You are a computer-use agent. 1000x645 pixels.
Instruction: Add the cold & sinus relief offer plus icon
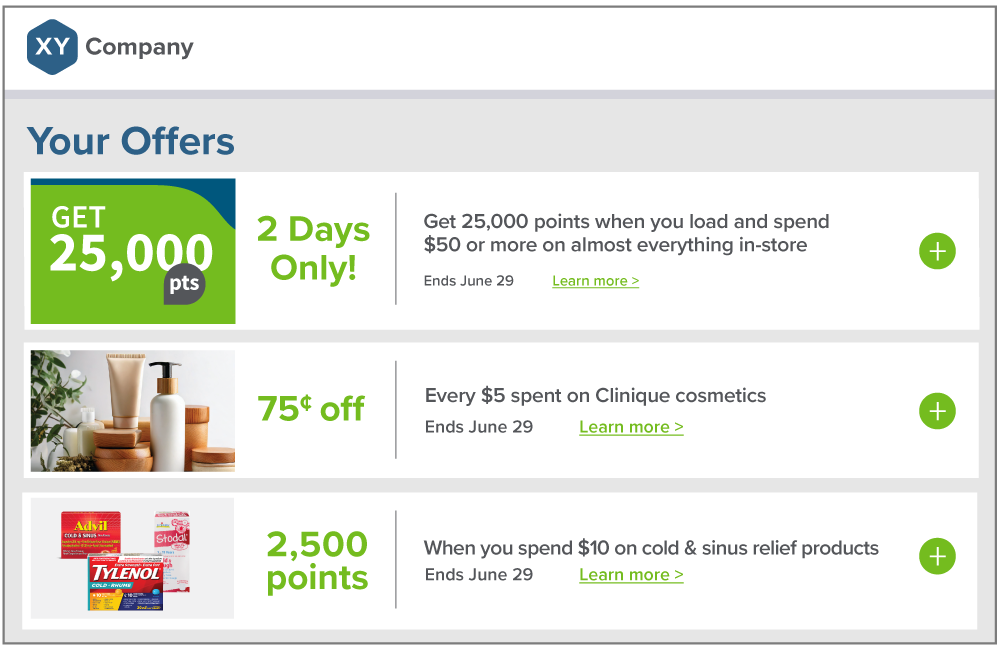(x=937, y=556)
